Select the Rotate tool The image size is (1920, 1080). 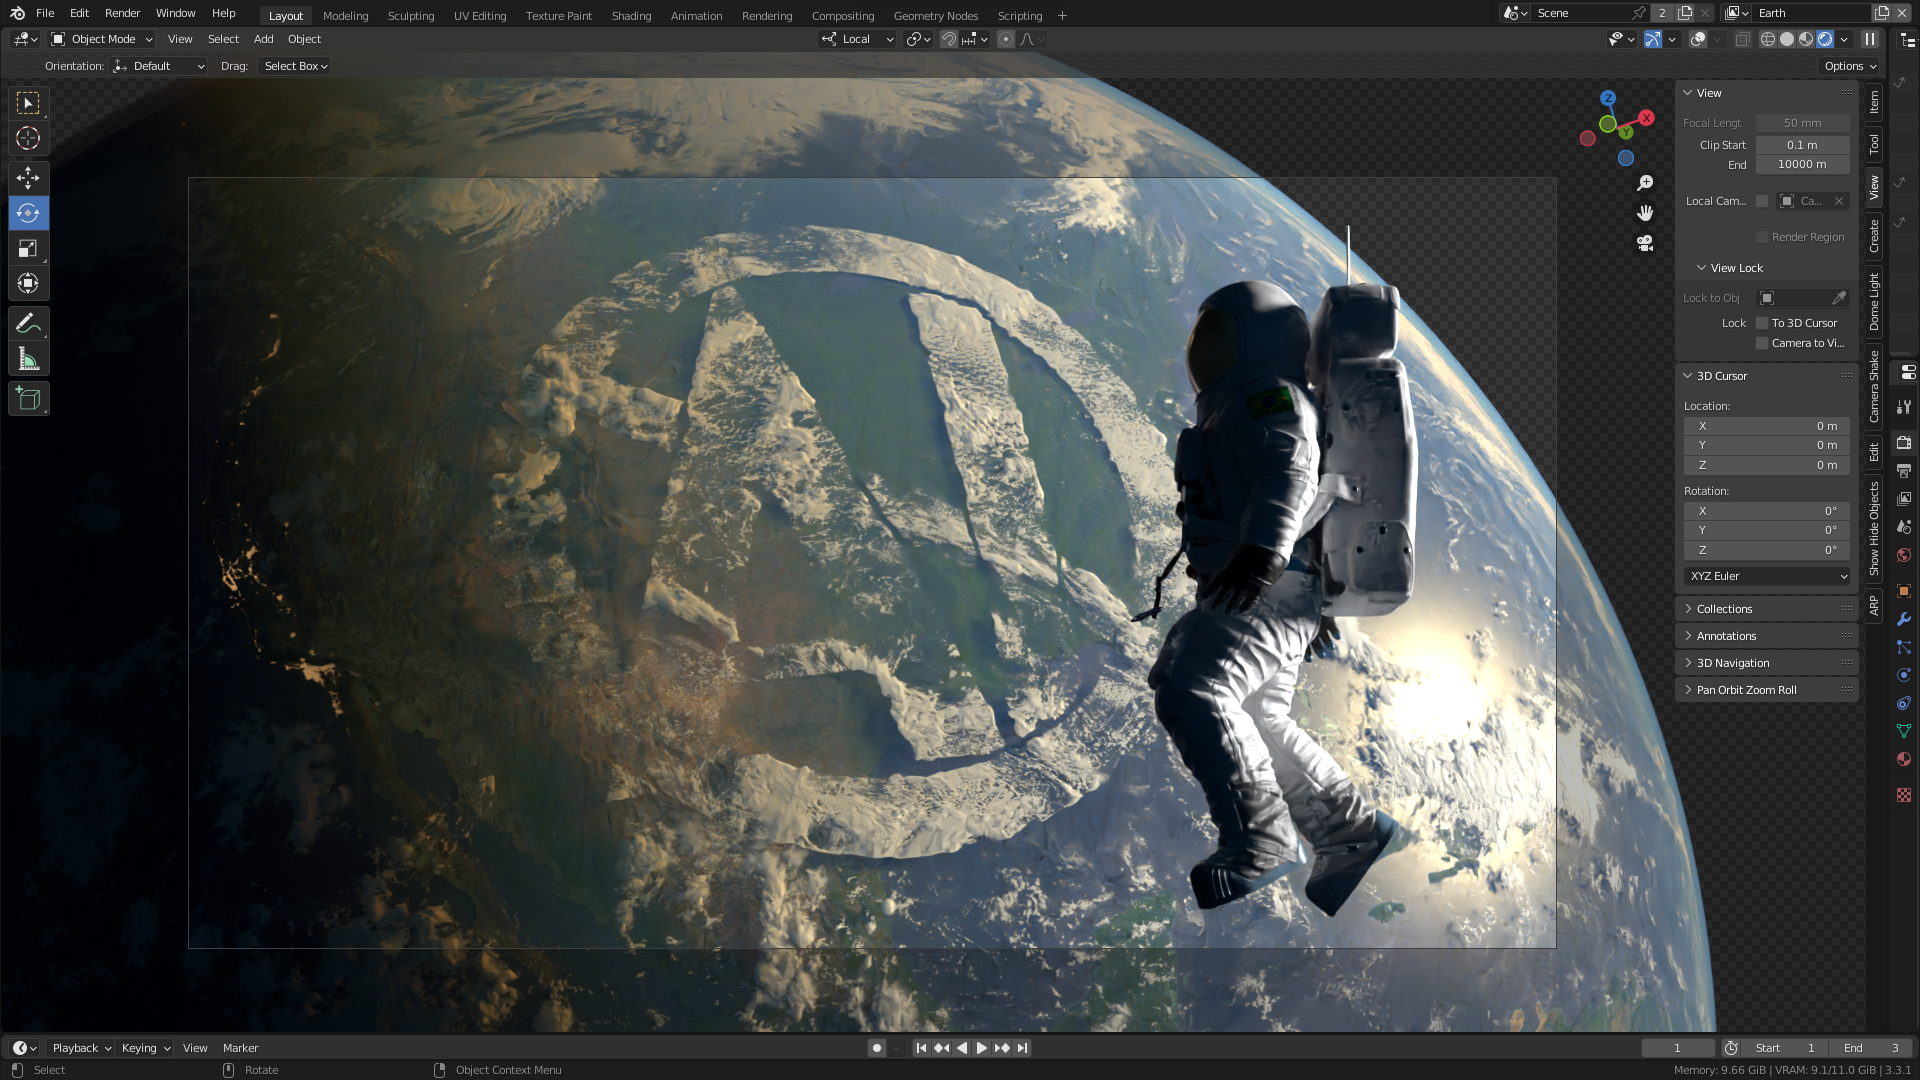click(28, 213)
